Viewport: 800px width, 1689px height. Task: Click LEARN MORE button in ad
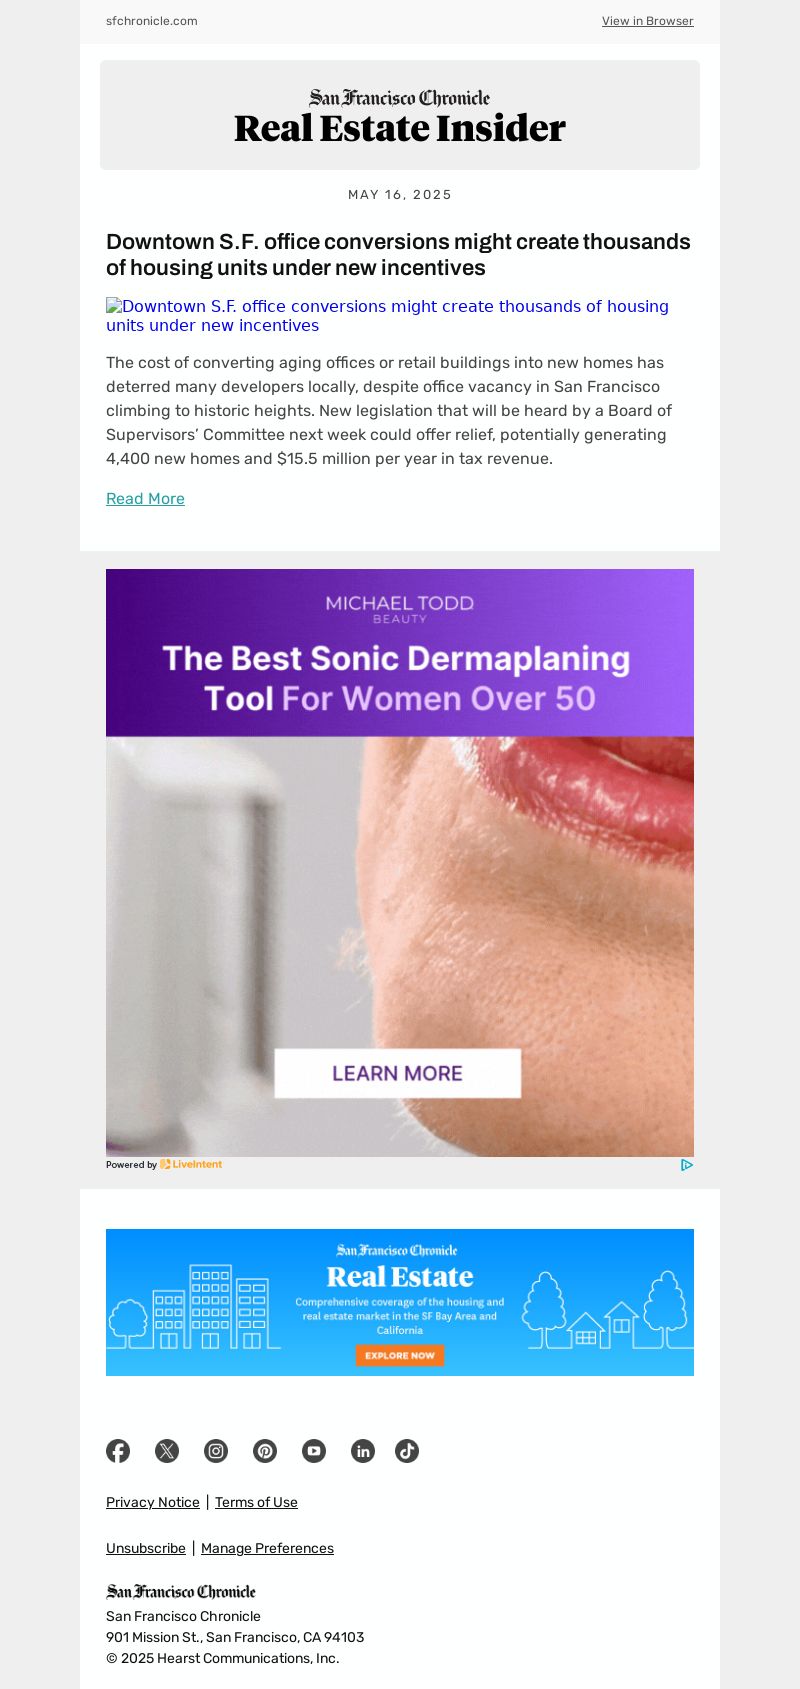coord(397,1073)
